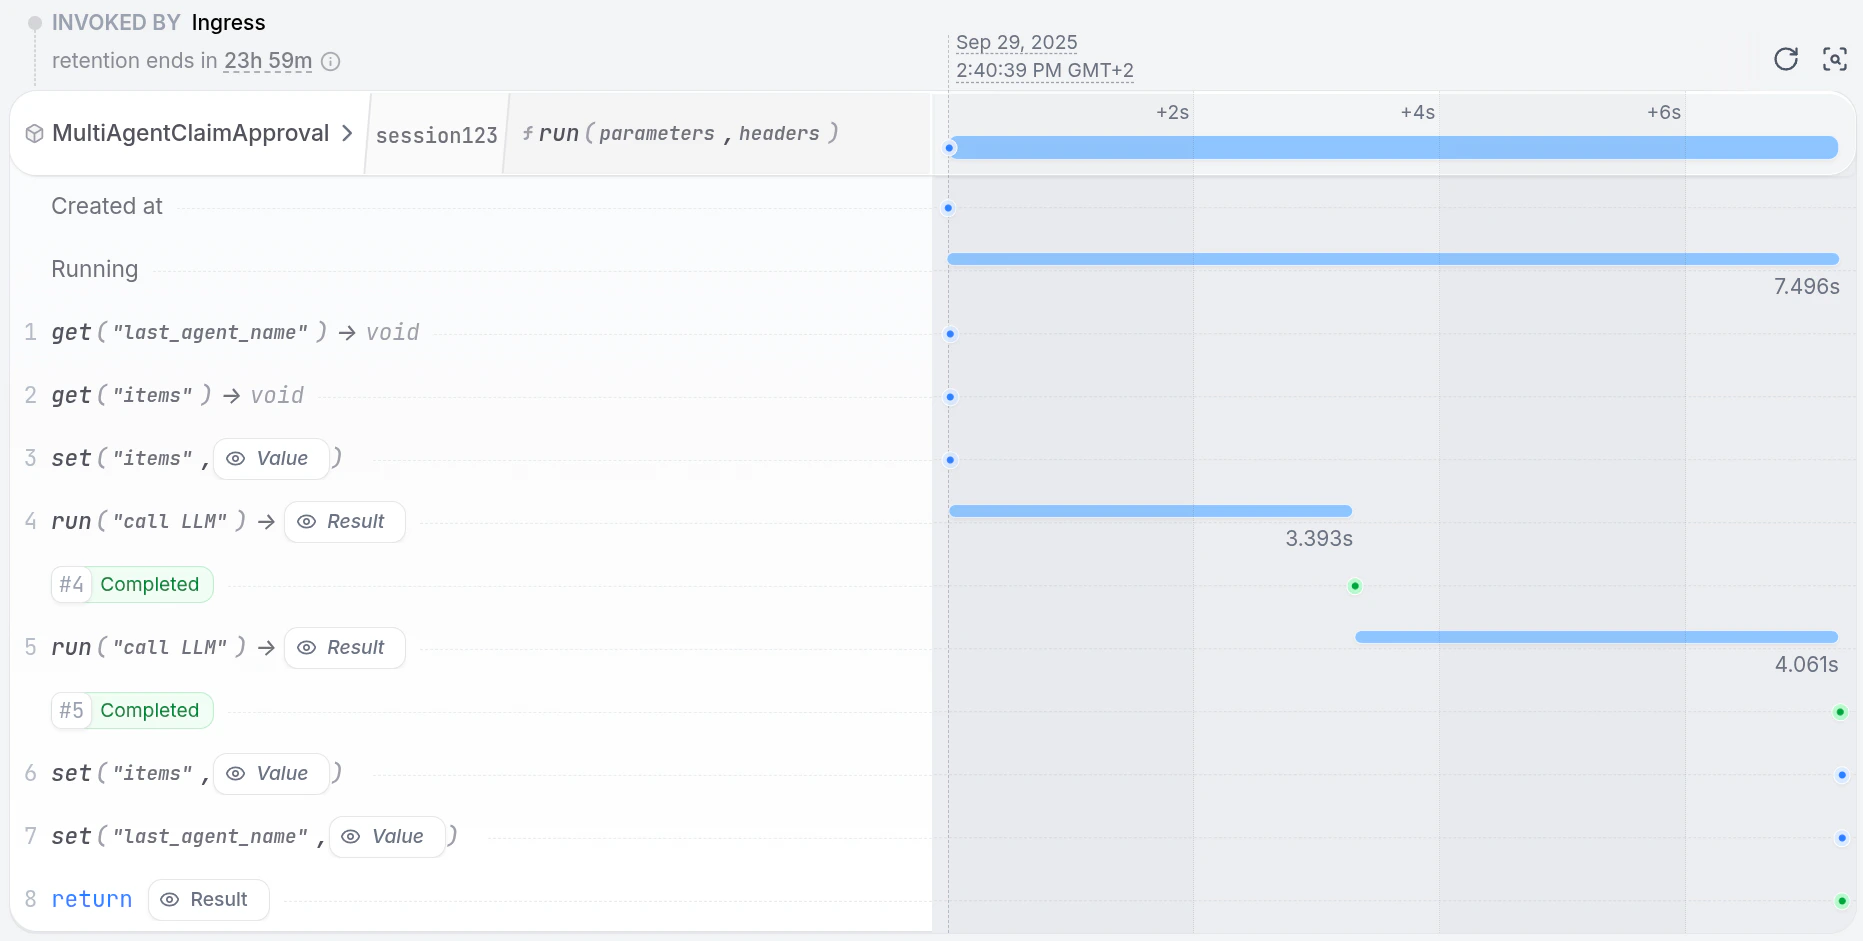
Task: Click the blue return keyword
Action: click(92, 900)
